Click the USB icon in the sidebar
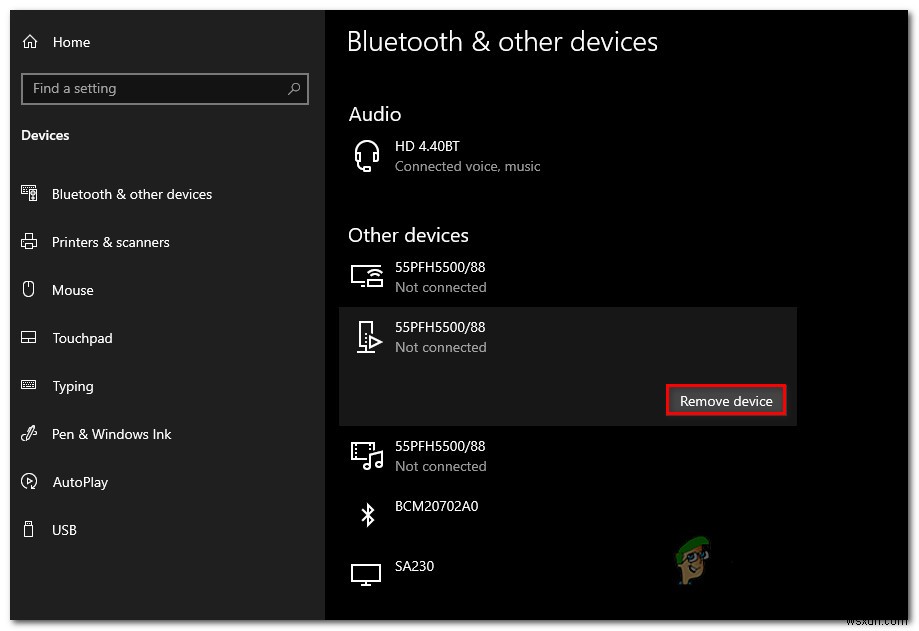919x631 pixels. click(x=28, y=530)
